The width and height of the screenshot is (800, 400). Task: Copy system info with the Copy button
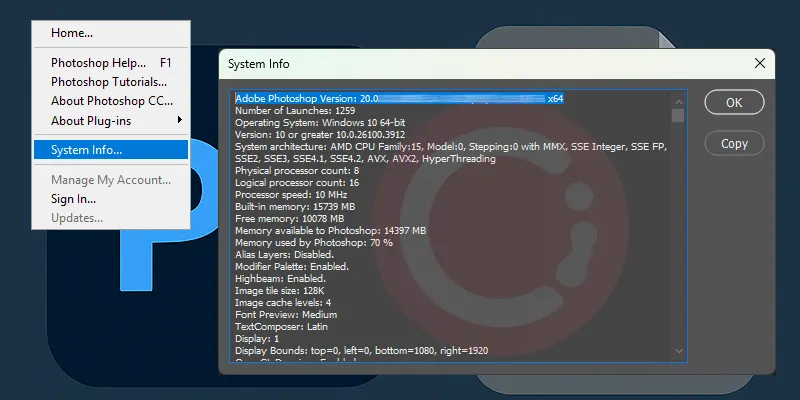click(734, 143)
